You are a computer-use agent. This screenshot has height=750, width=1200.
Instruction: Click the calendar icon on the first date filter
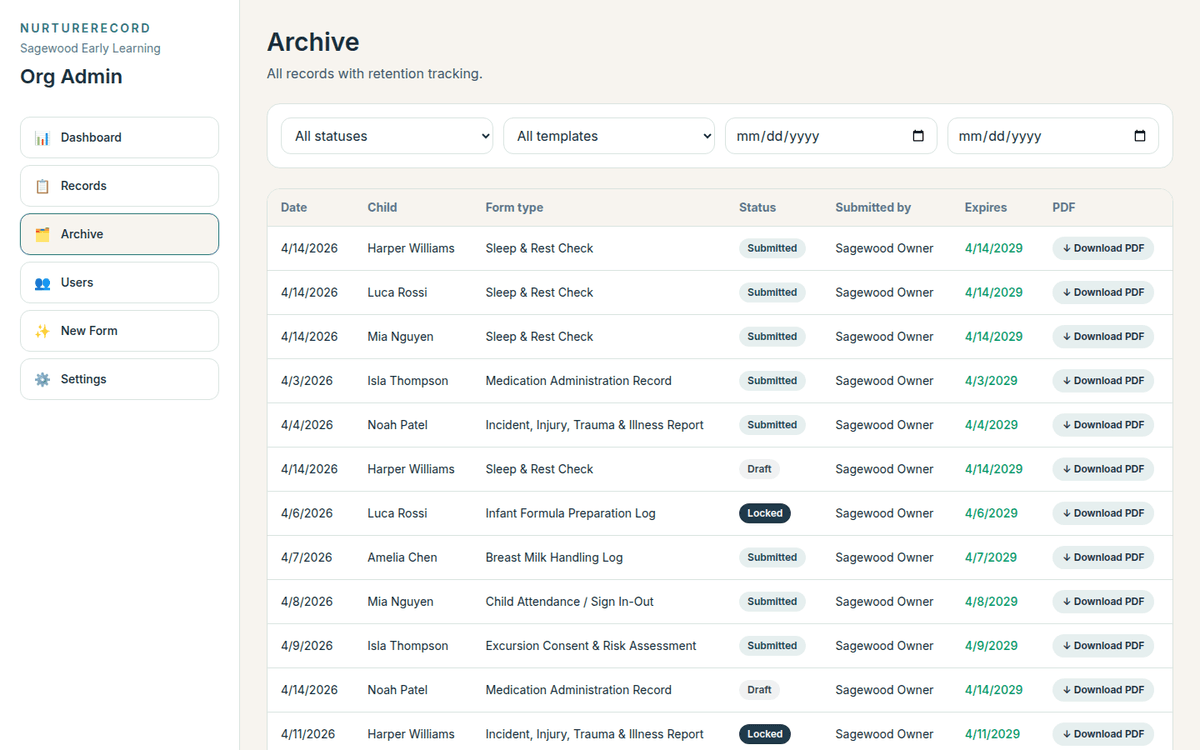(x=919, y=135)
